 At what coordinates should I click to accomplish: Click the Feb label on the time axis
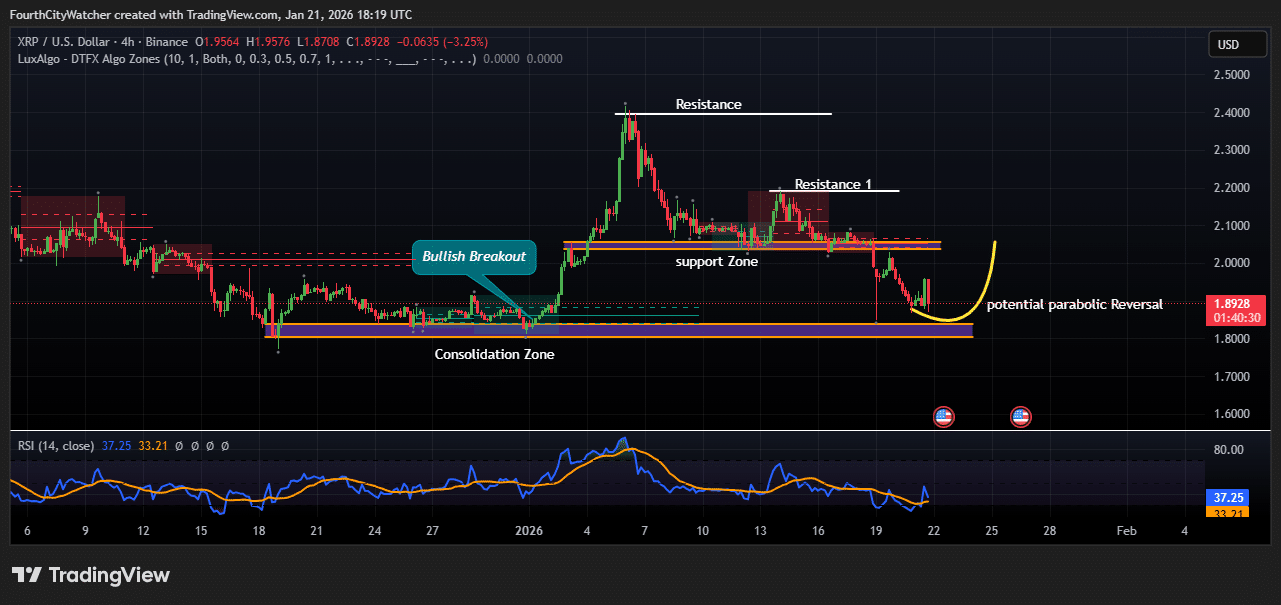point(1127,531)
